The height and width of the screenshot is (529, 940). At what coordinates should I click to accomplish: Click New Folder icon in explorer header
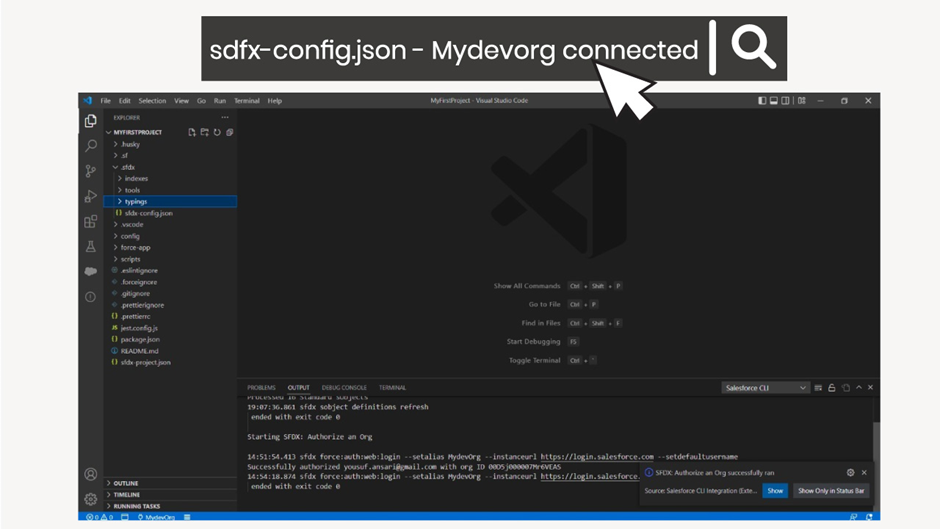(x=204, y=132)
